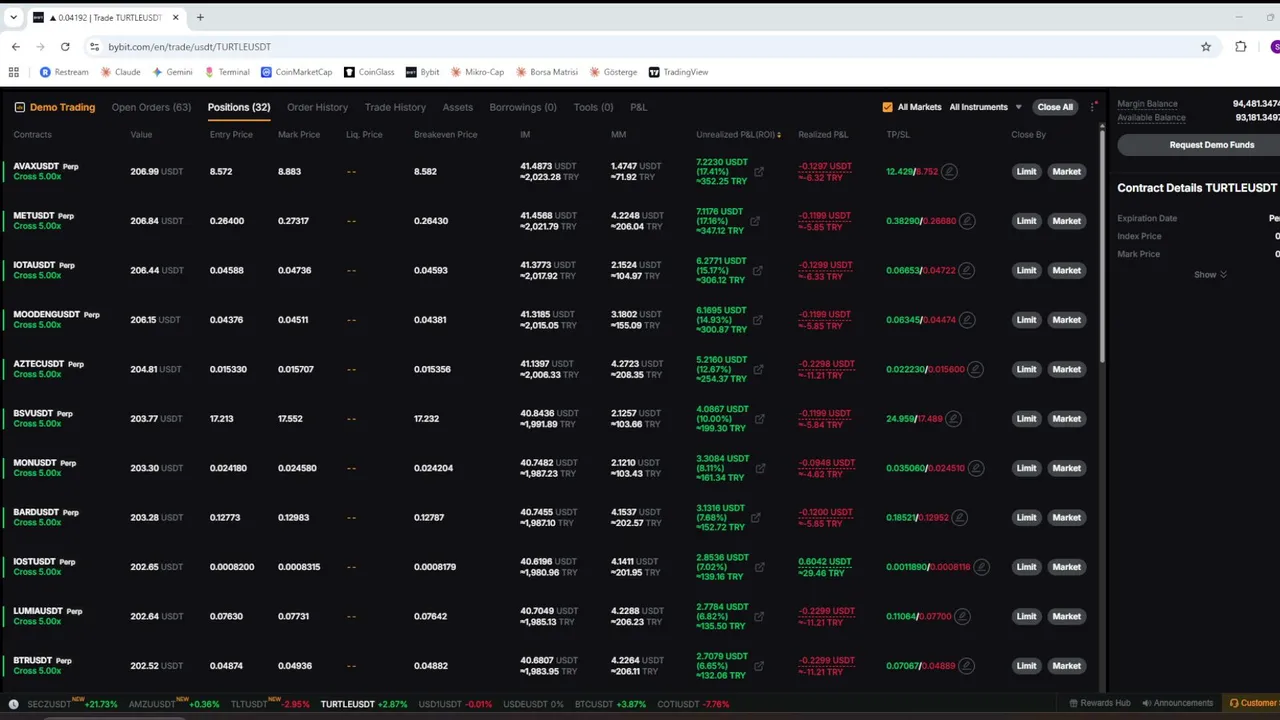
Task: Edit TP/SL for the IOTAUSDT position
Action: click(967, 270)
